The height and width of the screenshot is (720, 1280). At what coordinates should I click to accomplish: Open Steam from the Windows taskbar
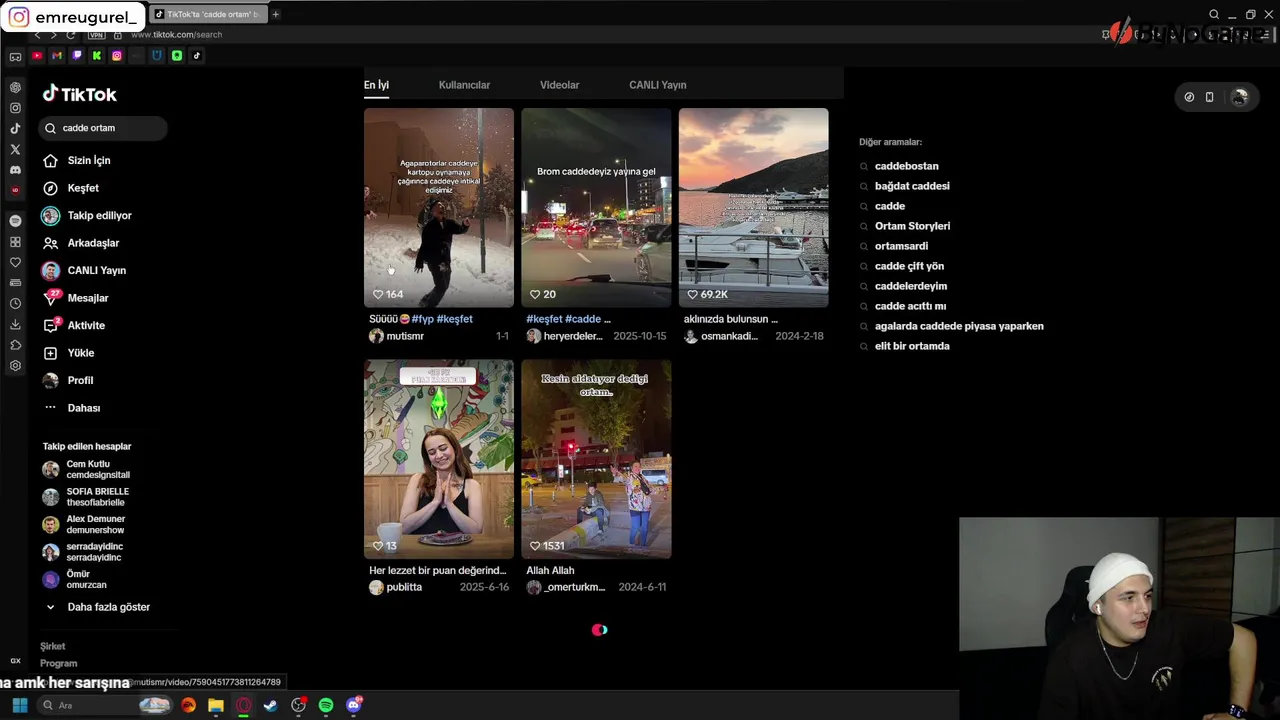pyautogui.click(x=270, y=705)
